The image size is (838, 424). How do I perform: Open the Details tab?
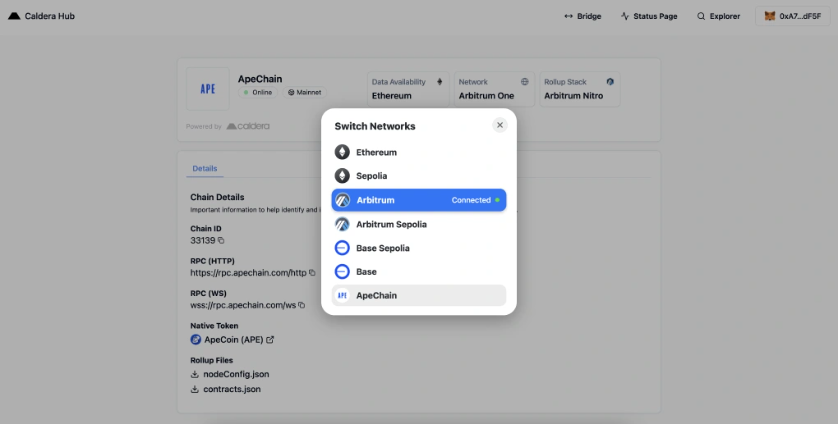click(x=205, y=168)
